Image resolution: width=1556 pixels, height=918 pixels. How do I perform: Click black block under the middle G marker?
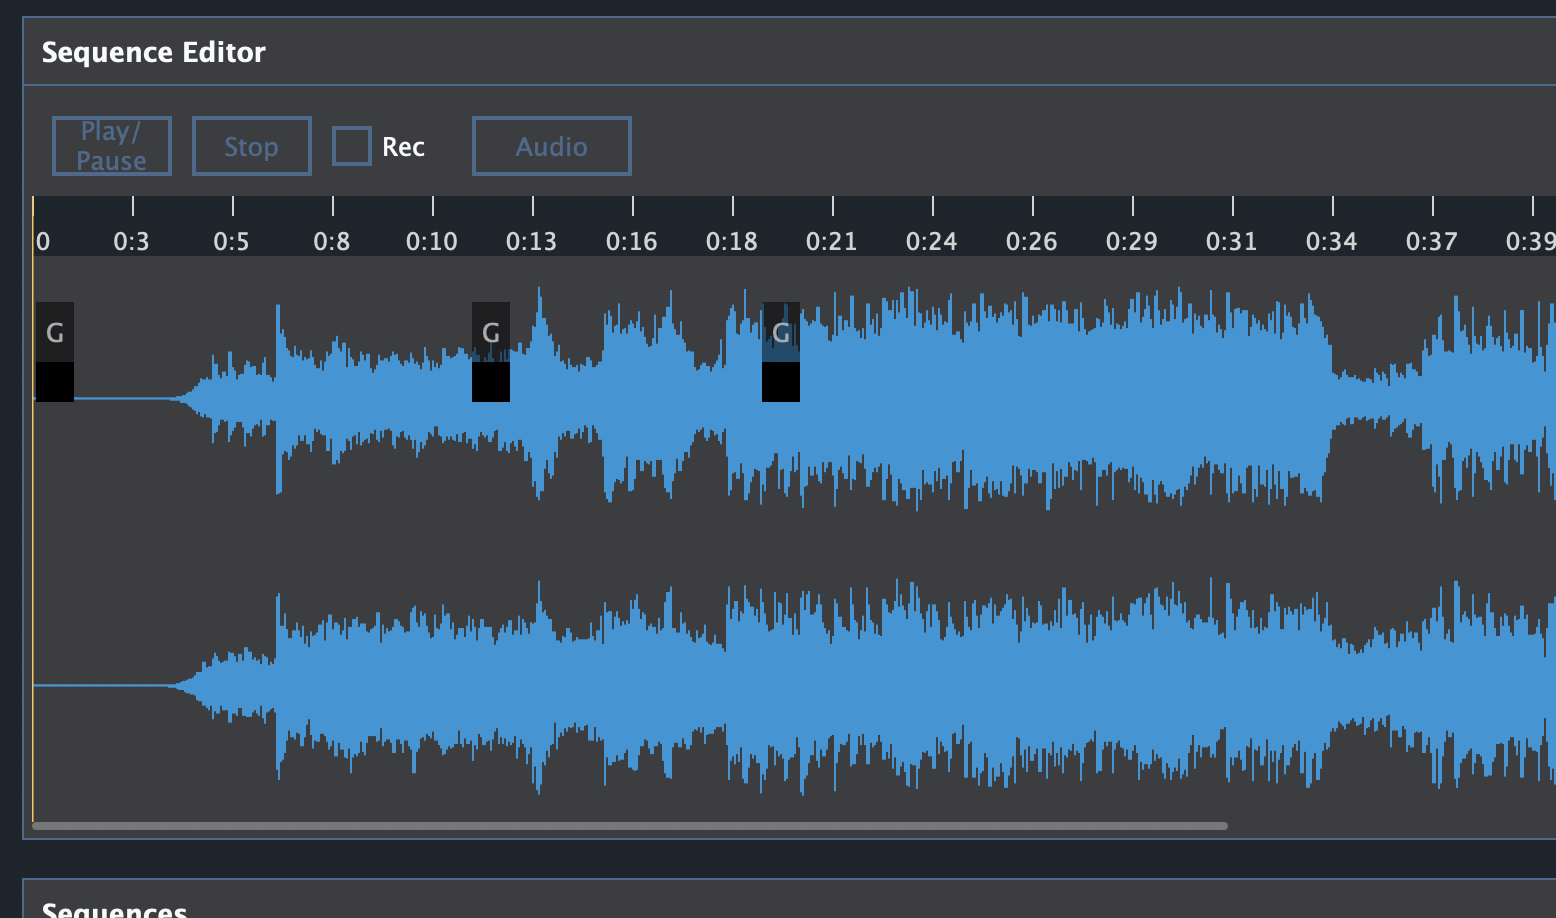pyautogui.click(x=490, y=382)
